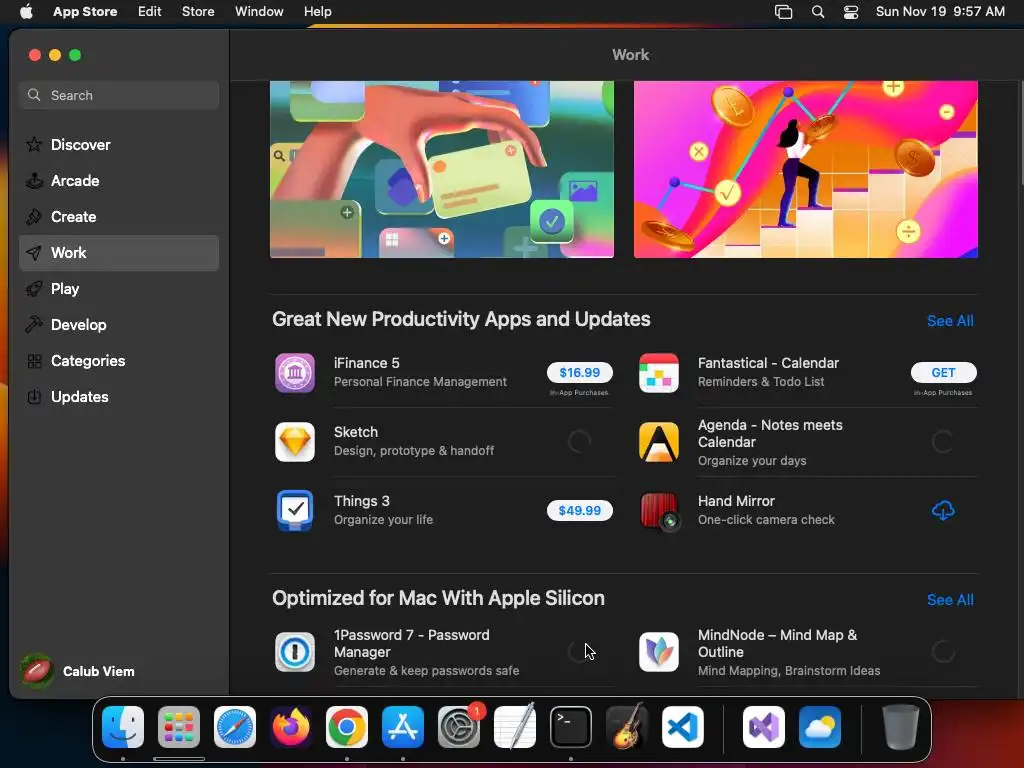Open Spotlight search in menu bar
This screenshot has width=1024, height=768.
818,12
